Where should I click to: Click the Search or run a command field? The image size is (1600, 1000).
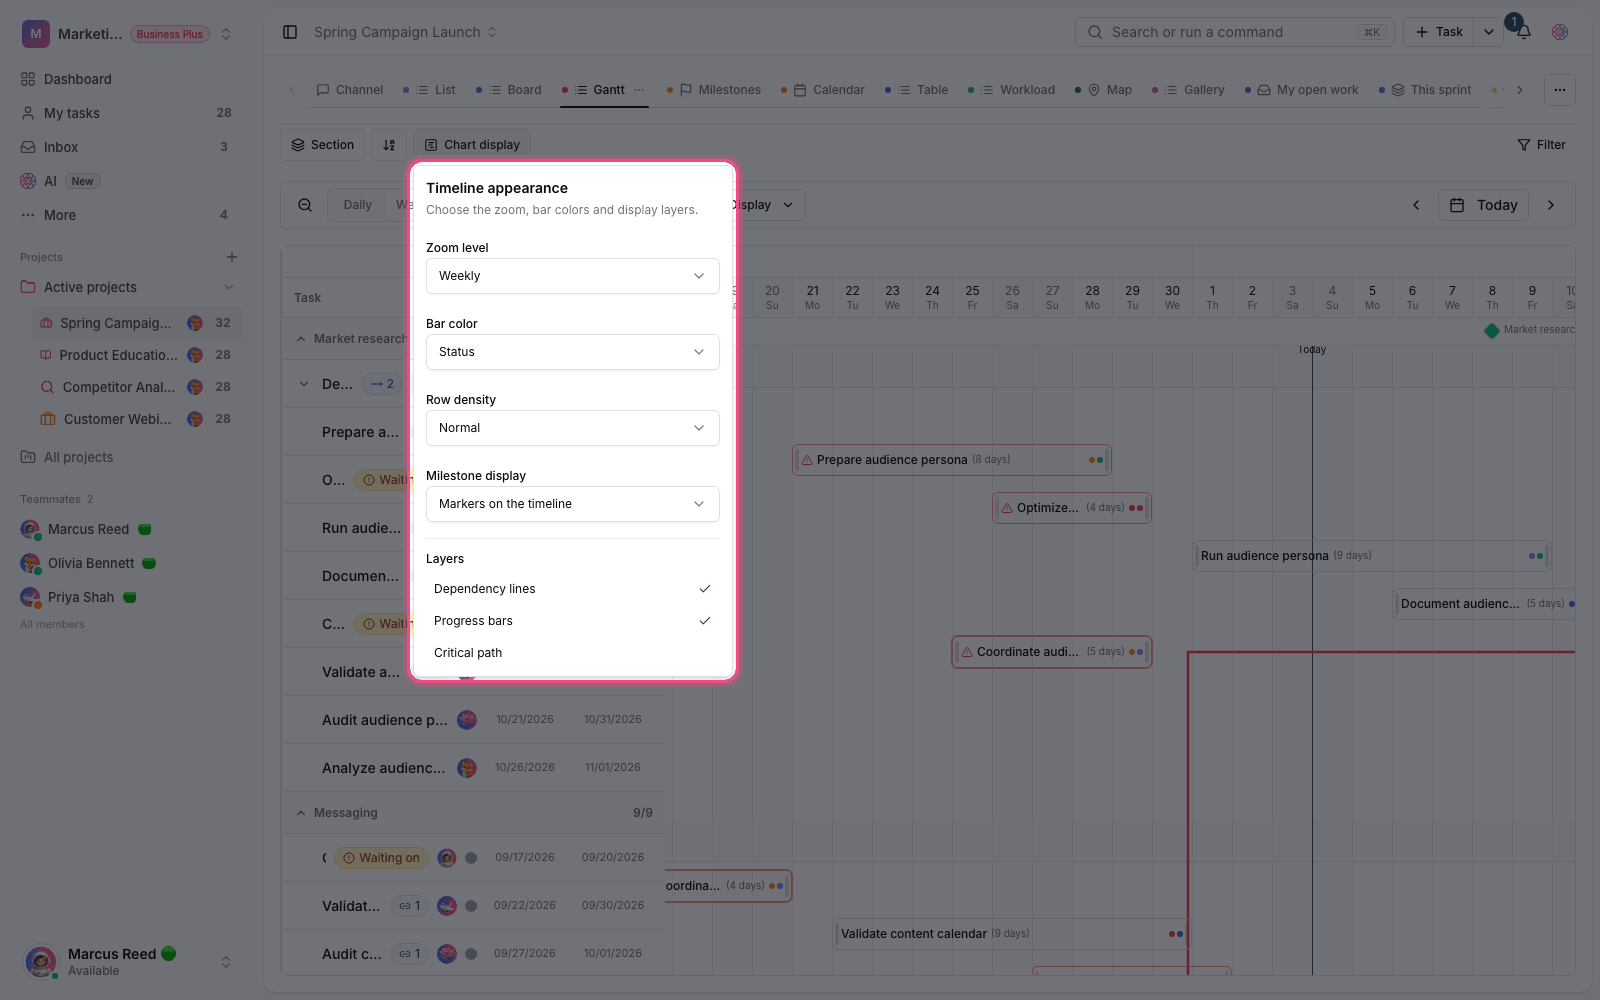click(x=1235, y=32)
